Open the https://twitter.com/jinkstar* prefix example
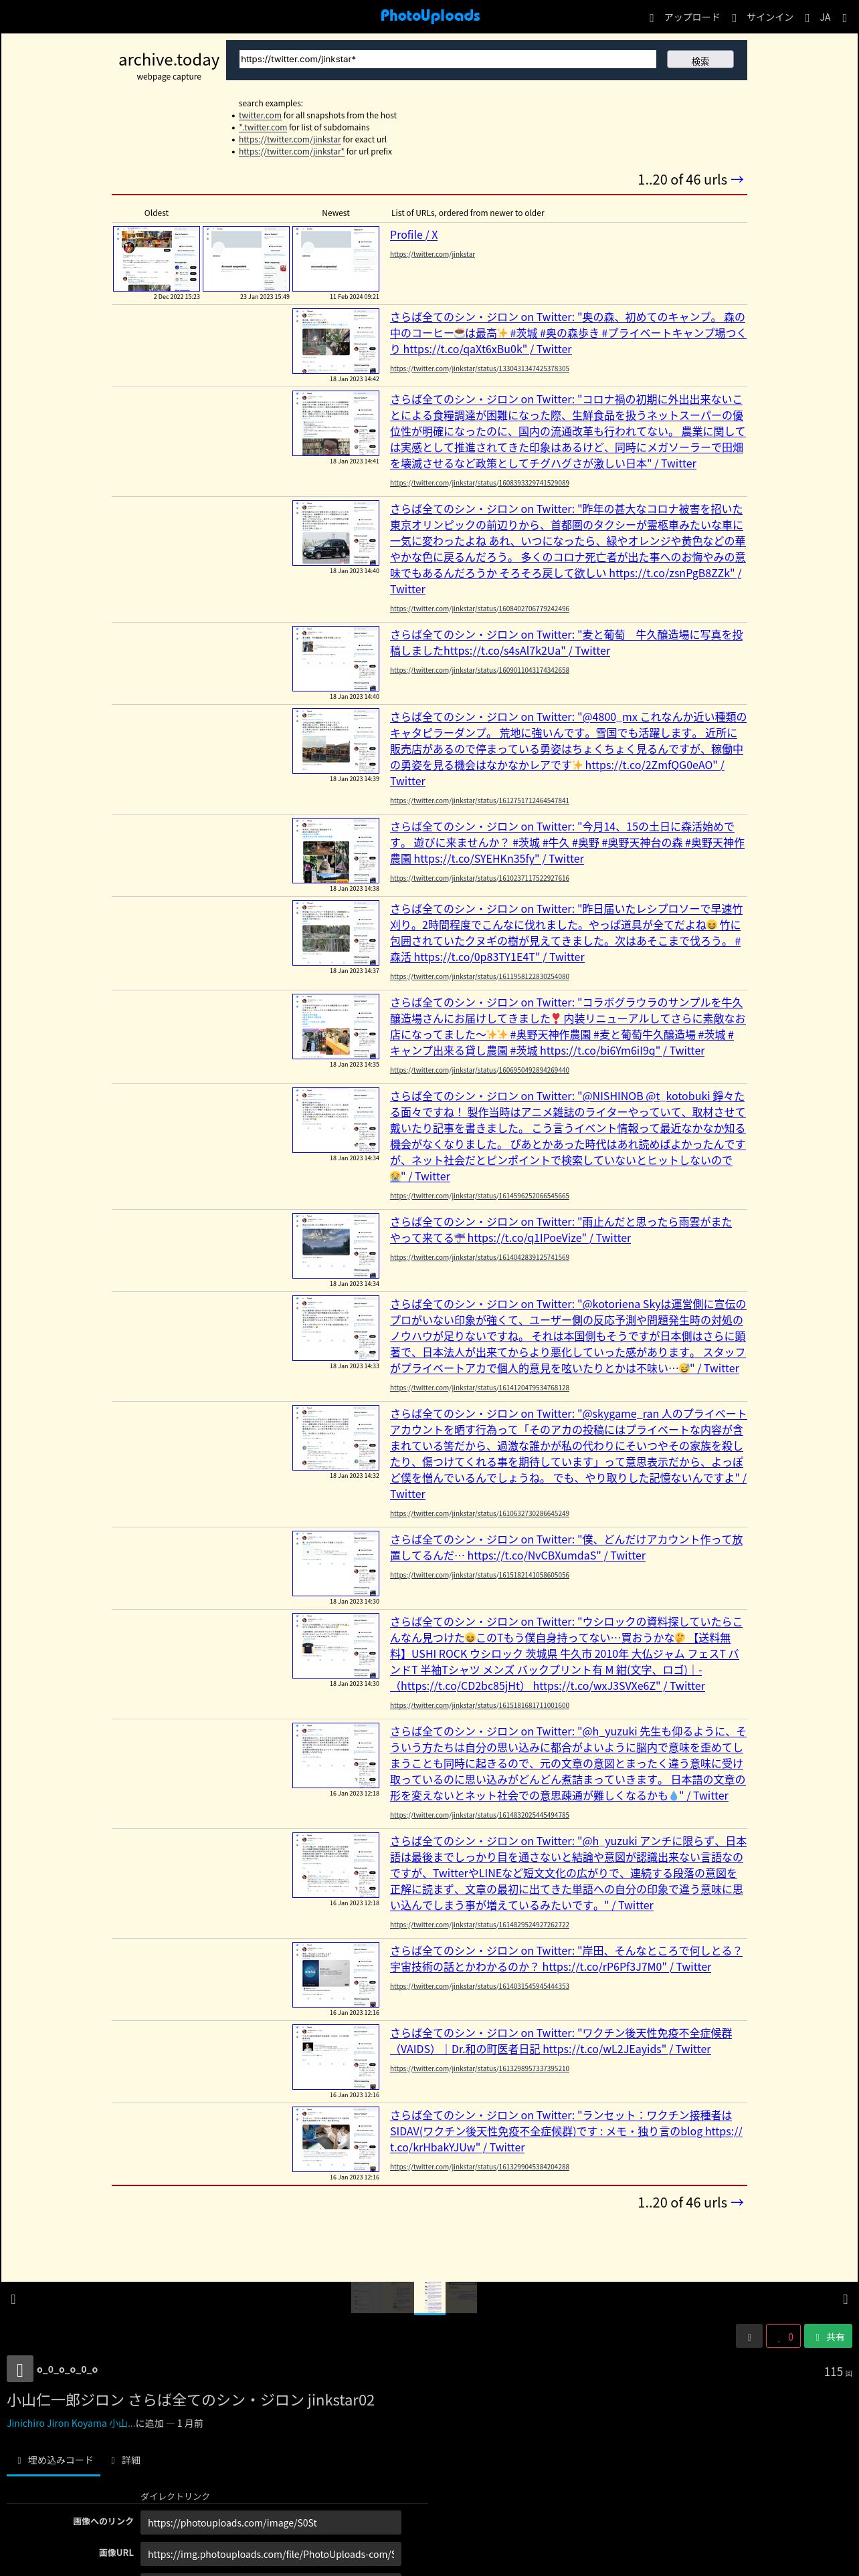This screenshot has height=2576, width=859. tap(291, 152)
